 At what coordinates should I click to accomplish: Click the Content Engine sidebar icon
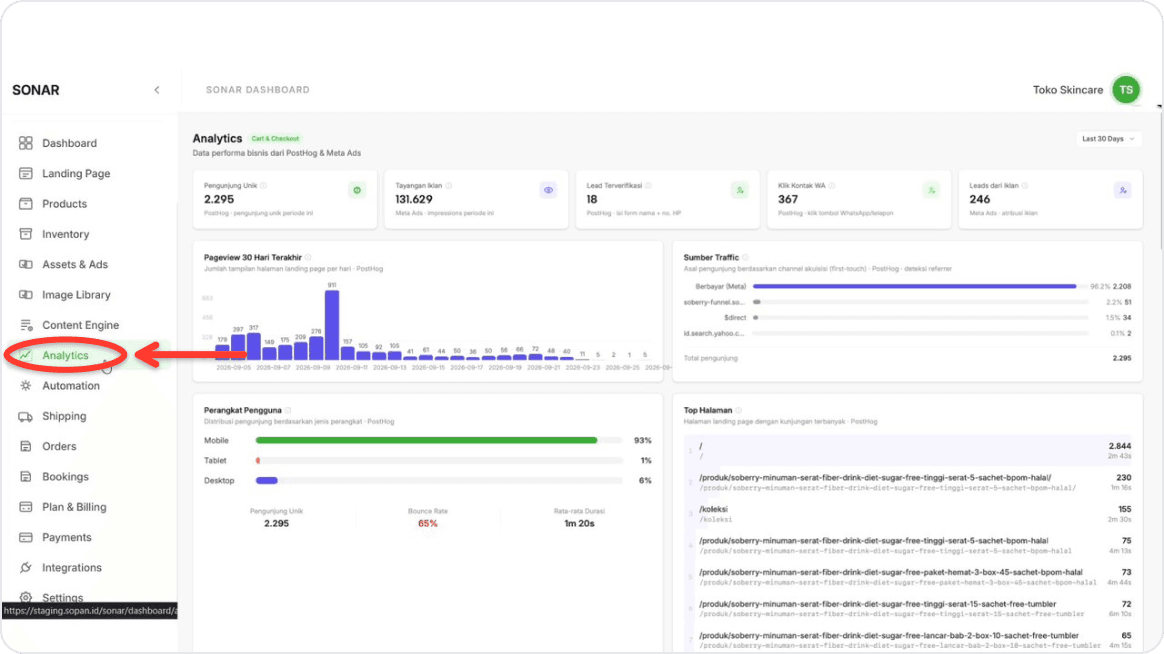click(x=26, y=325)
